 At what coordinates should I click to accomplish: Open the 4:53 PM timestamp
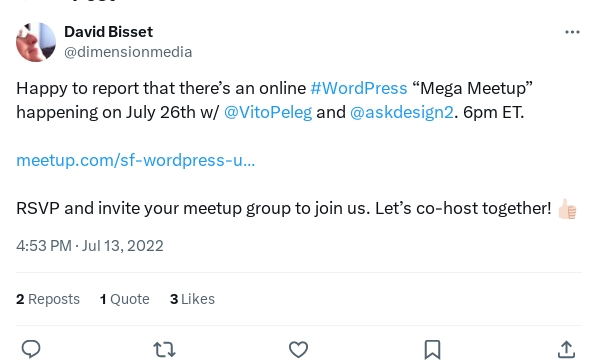click(44, 246)
